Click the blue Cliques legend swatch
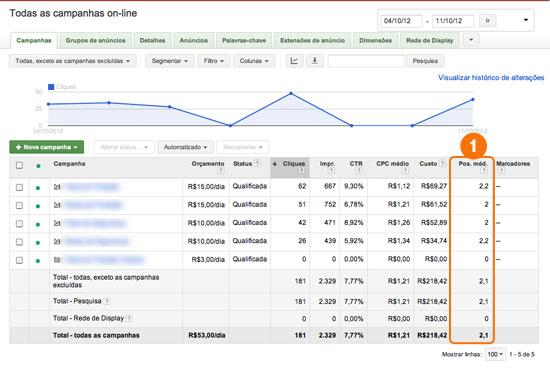550x368 pixels. click(x=51, y=87)
